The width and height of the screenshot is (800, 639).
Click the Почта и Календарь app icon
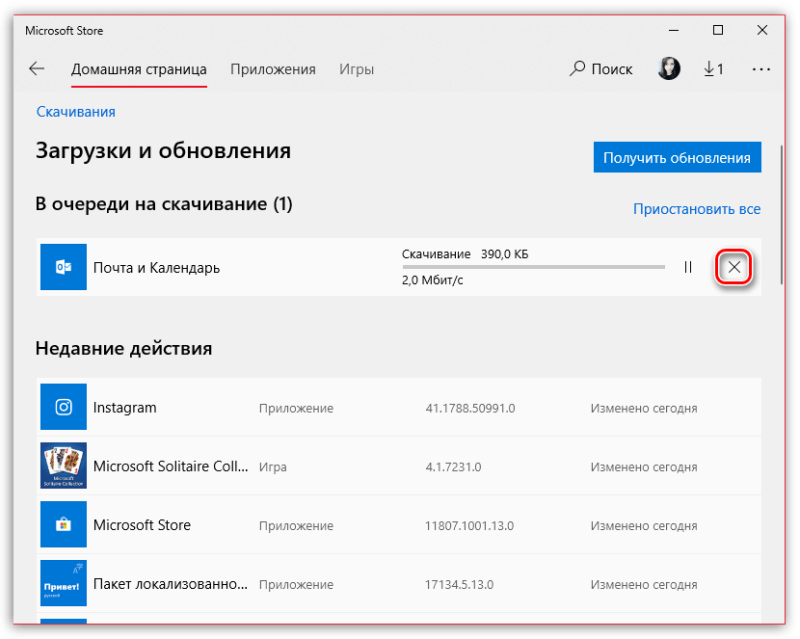coord(63,267)
